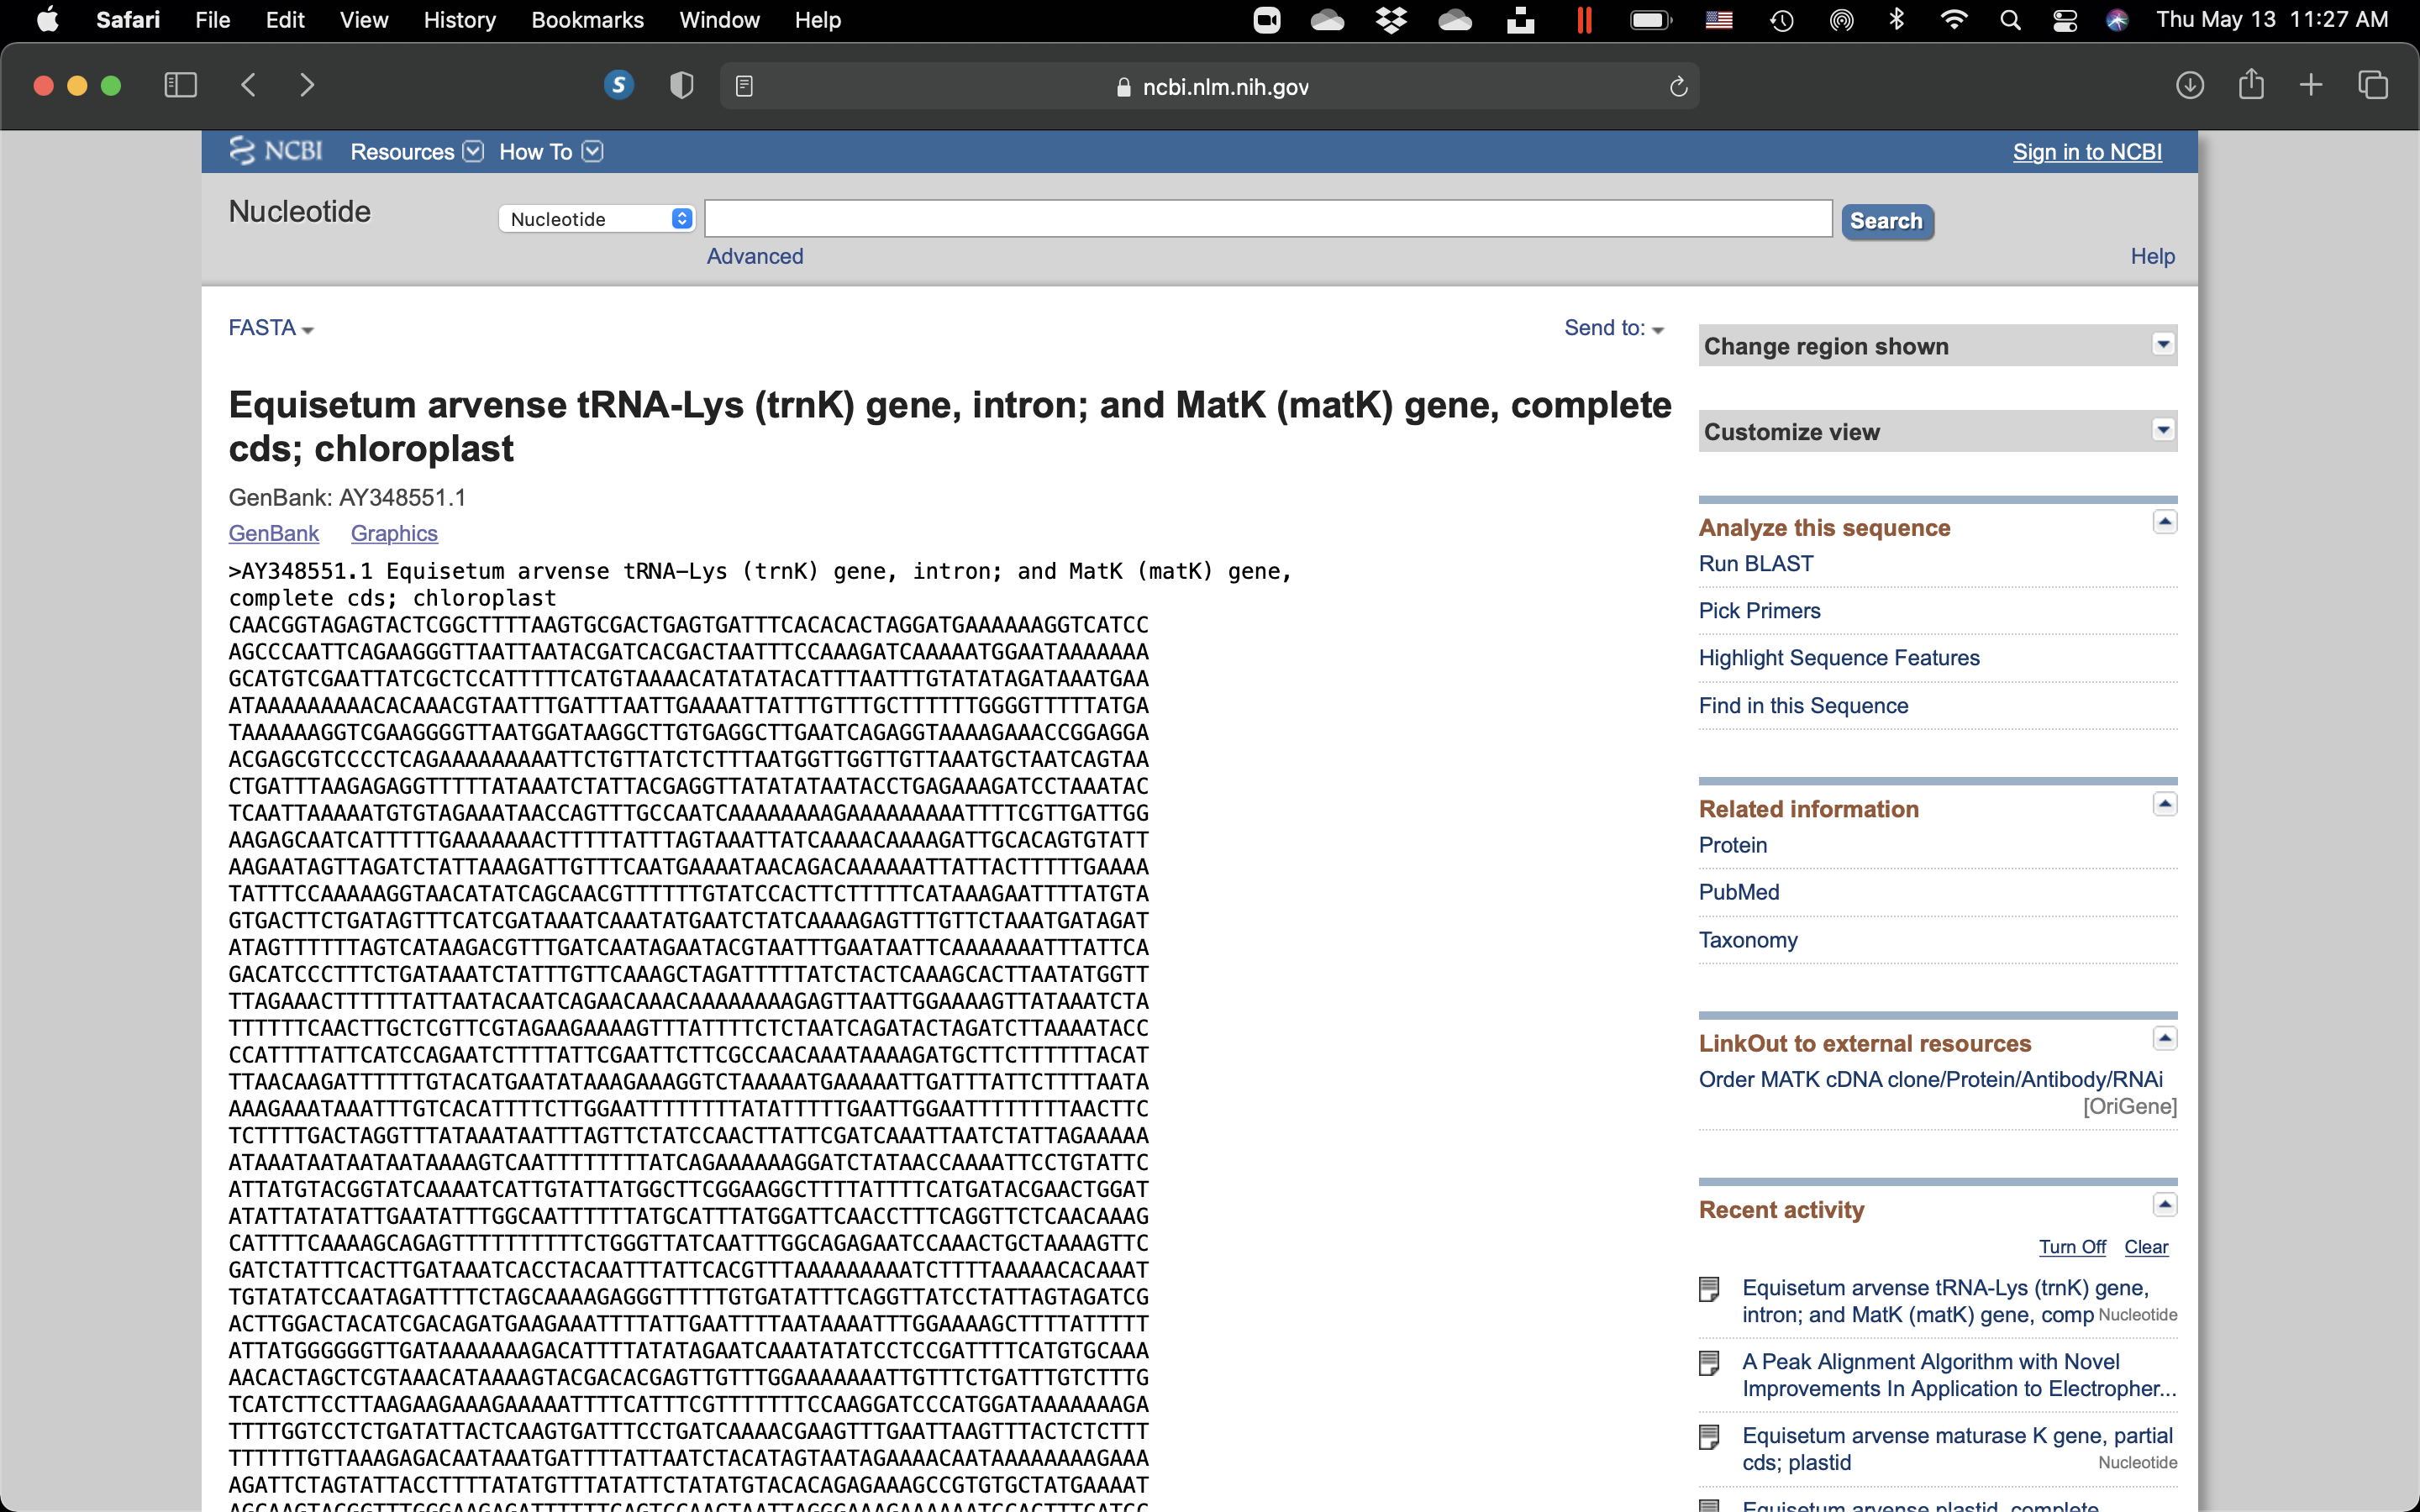Screen dimensions: 2420x1512
Task: Click the Search button
Action: pyautogui.click(x=1887, y=221)
